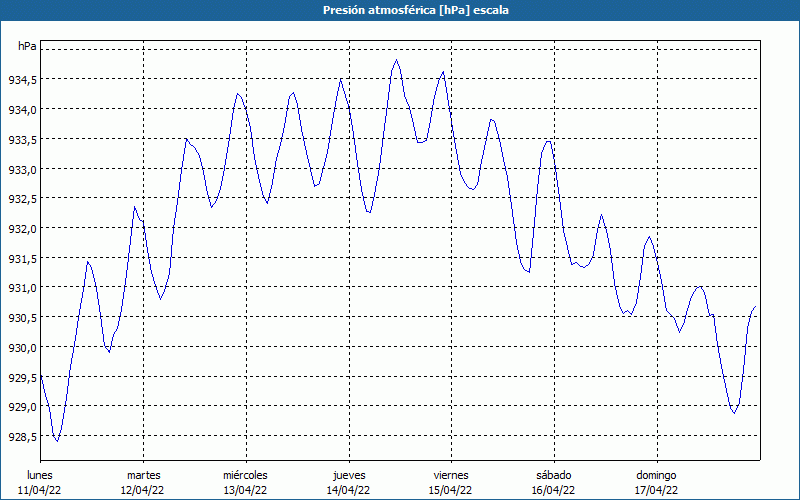The image size is (800, 500).
Task: Select the 930,5 y-axis value
Action: click(22, 317)
